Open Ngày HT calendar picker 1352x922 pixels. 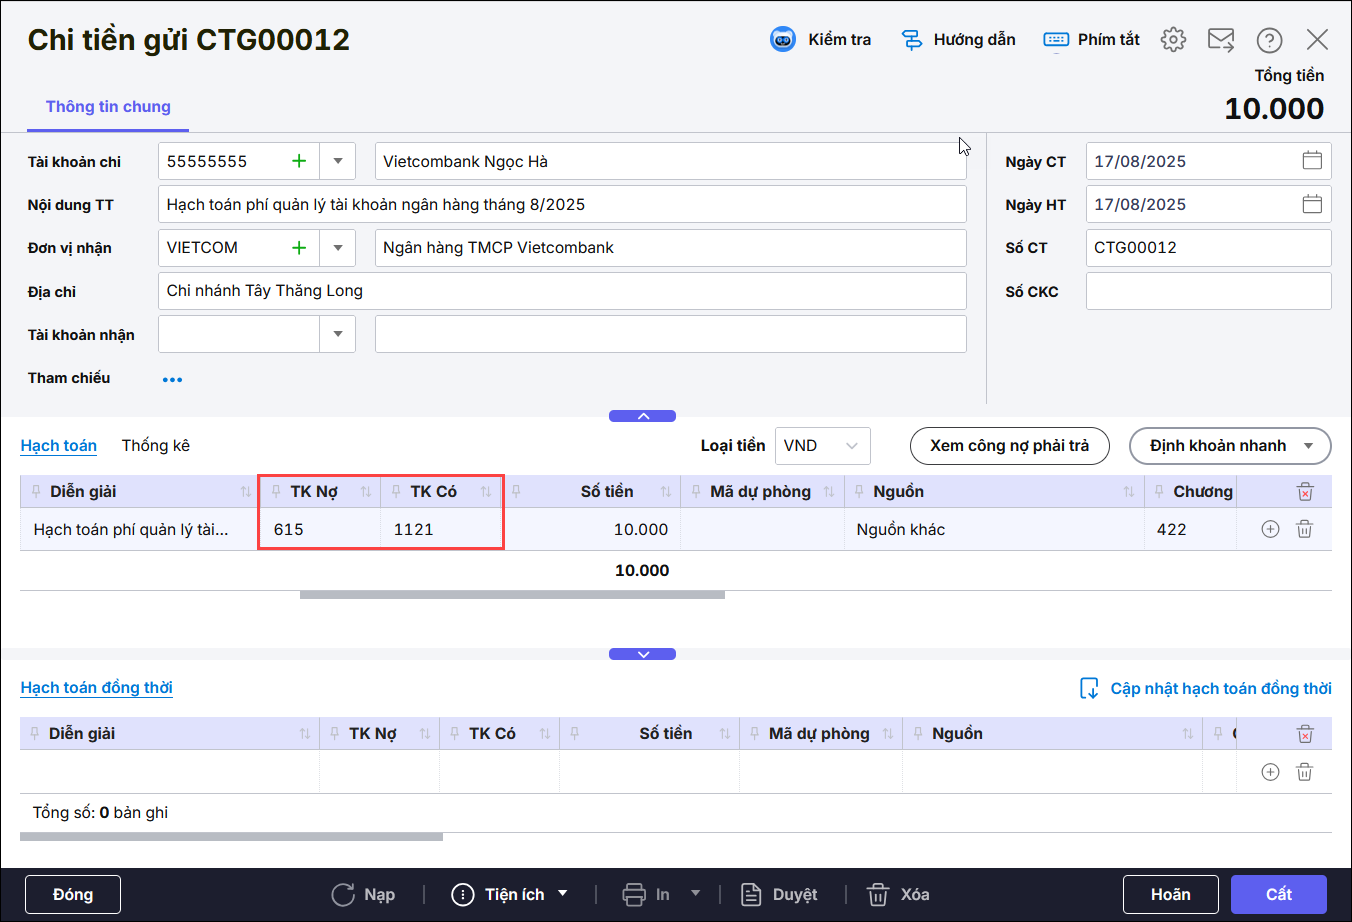(1312, 204)
